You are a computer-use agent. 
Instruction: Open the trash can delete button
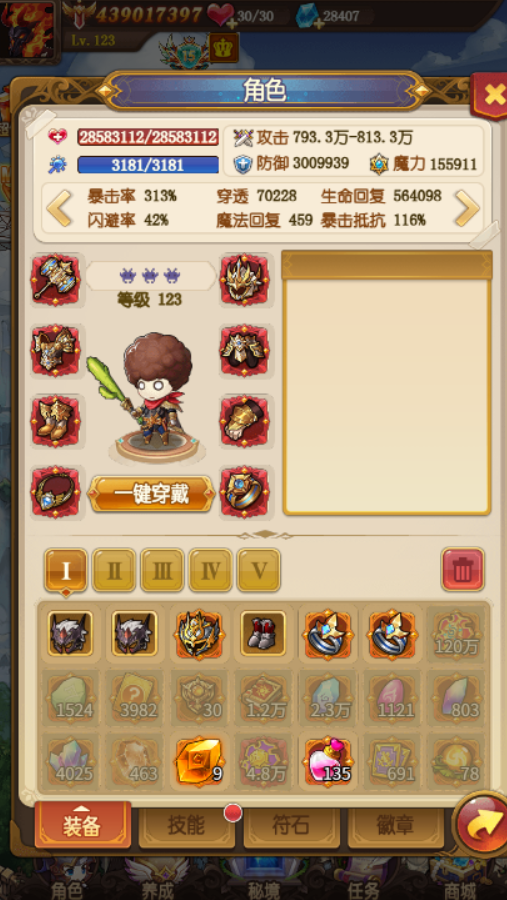point(463,569)
